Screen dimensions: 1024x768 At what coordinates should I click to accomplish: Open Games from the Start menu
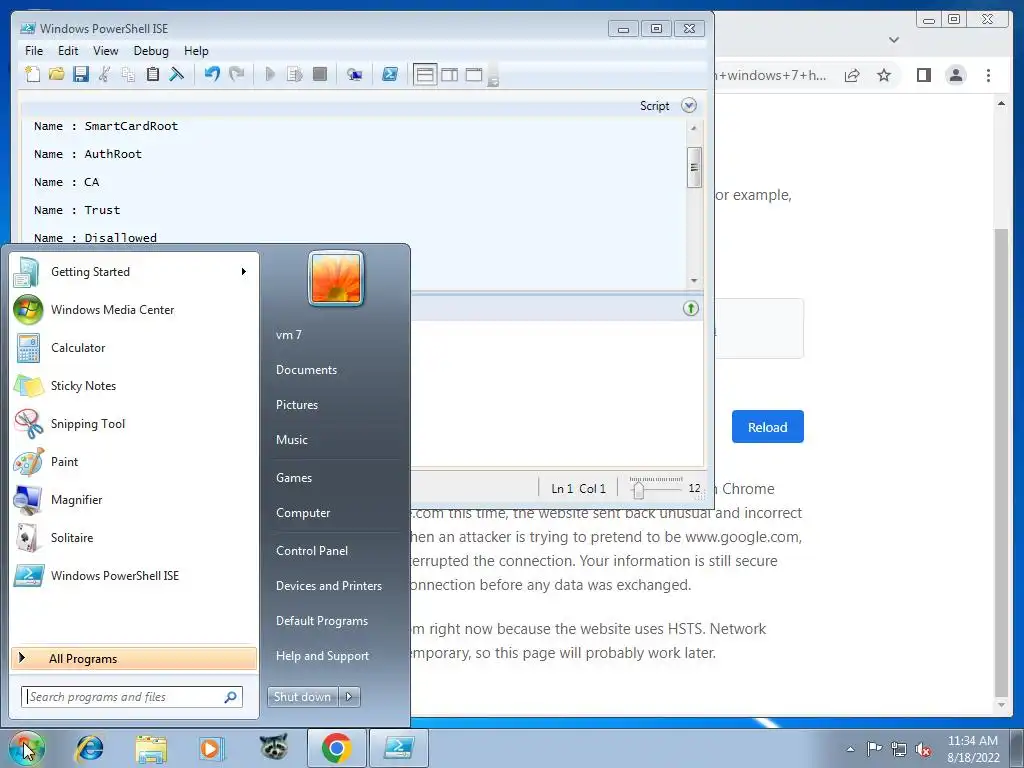pos(294,477)
